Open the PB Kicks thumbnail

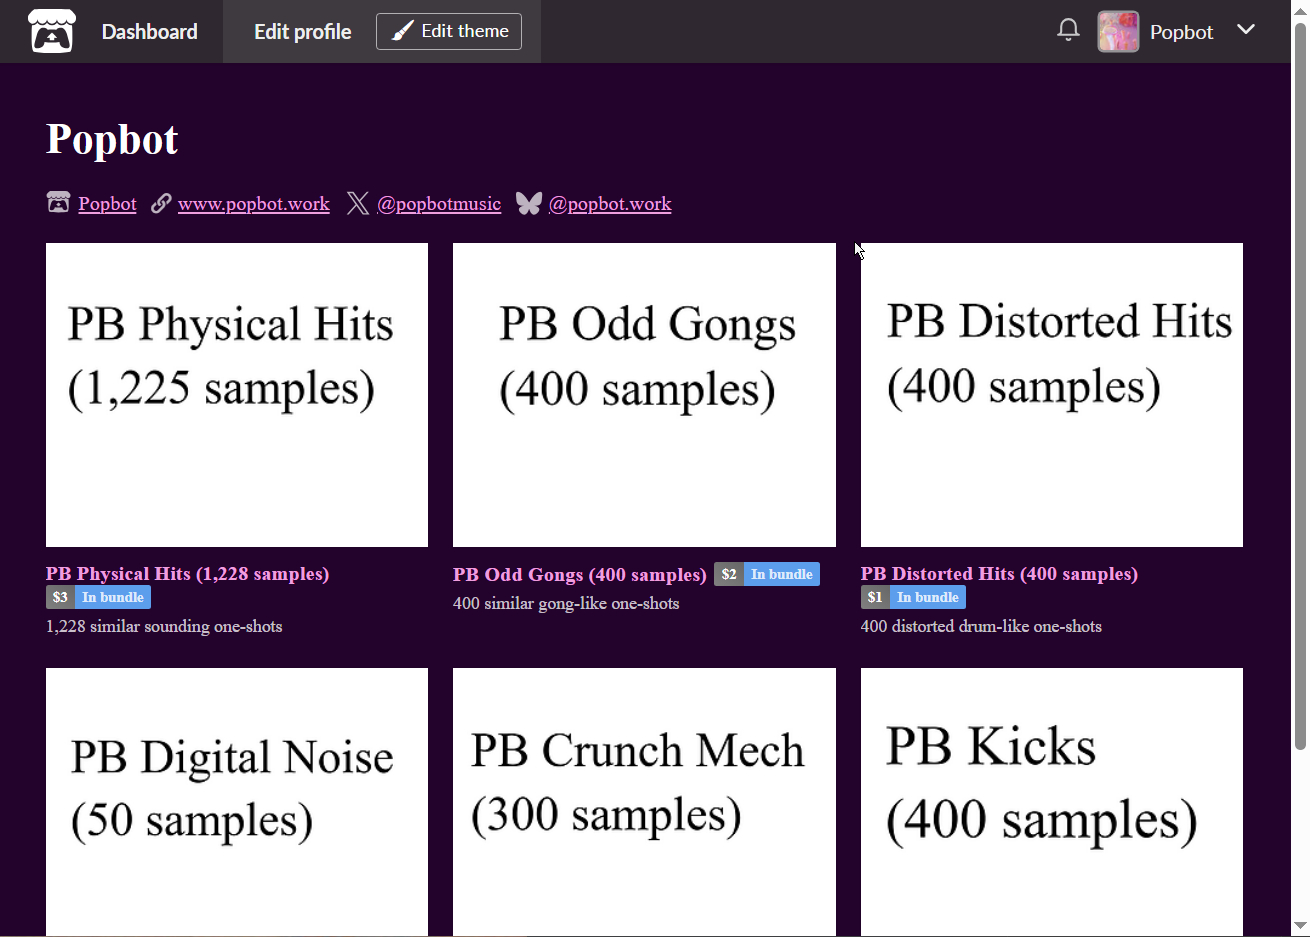1051,800
